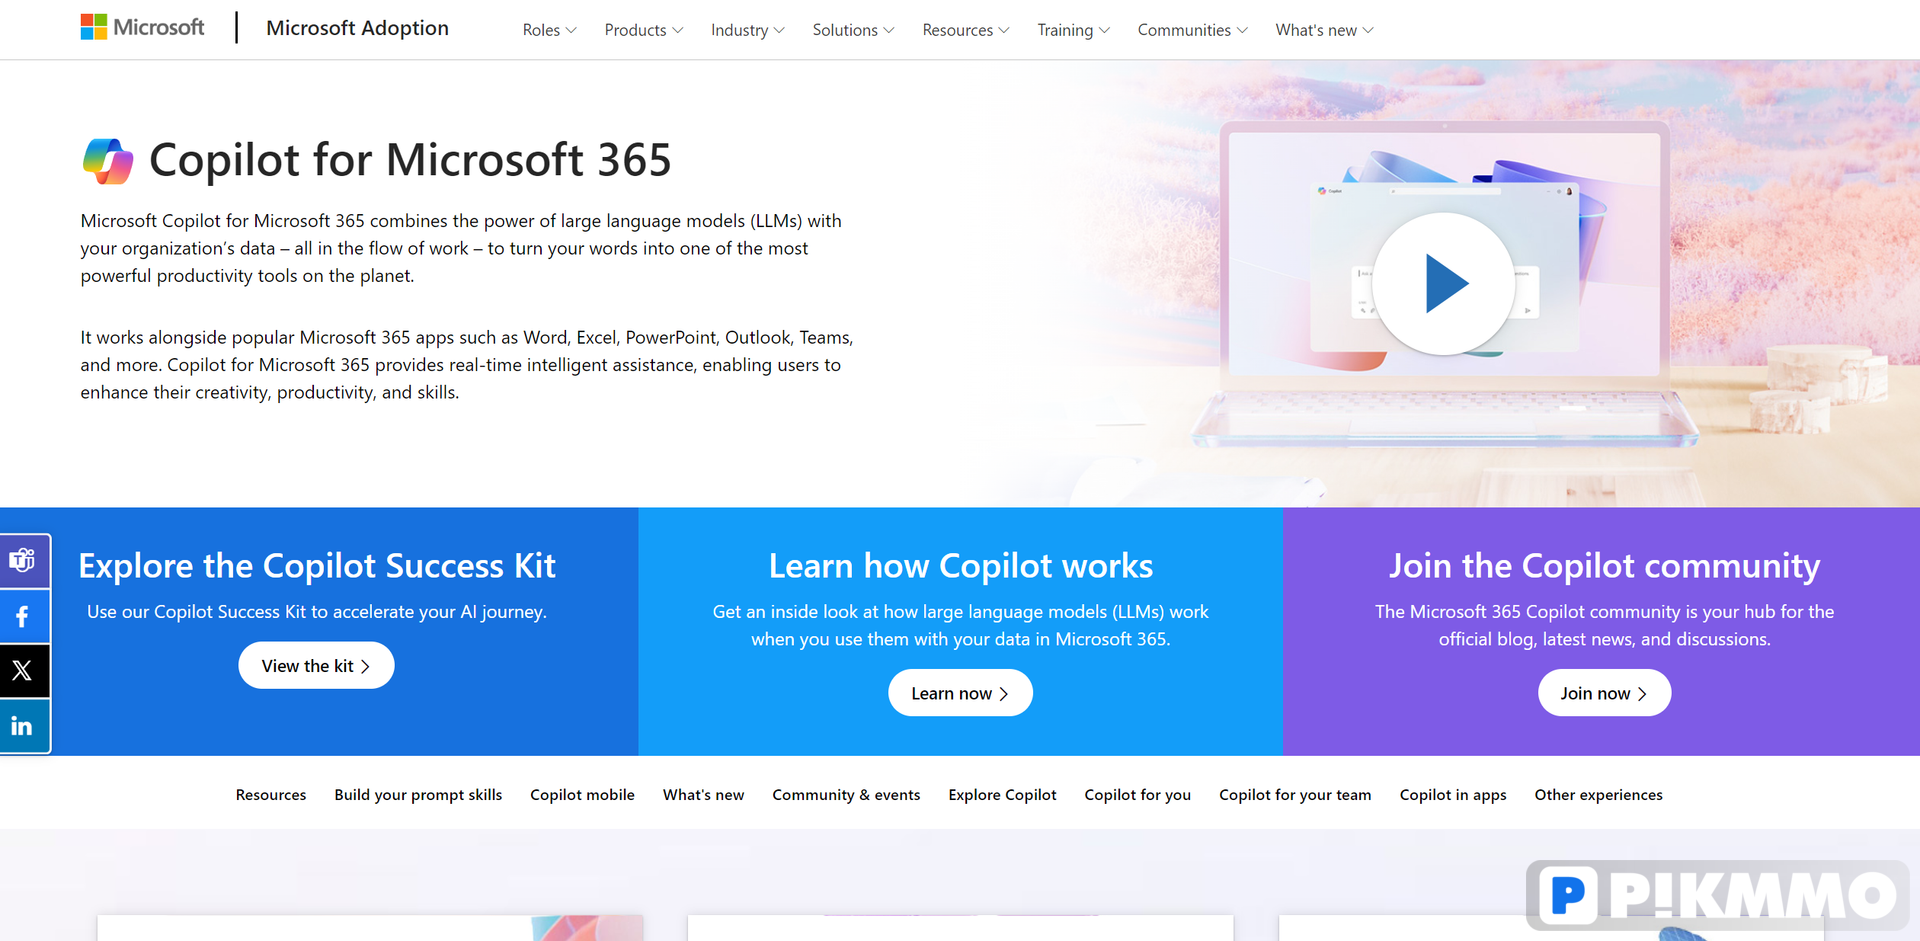
Task: Open Community & events section
Action: click(846, 795)
